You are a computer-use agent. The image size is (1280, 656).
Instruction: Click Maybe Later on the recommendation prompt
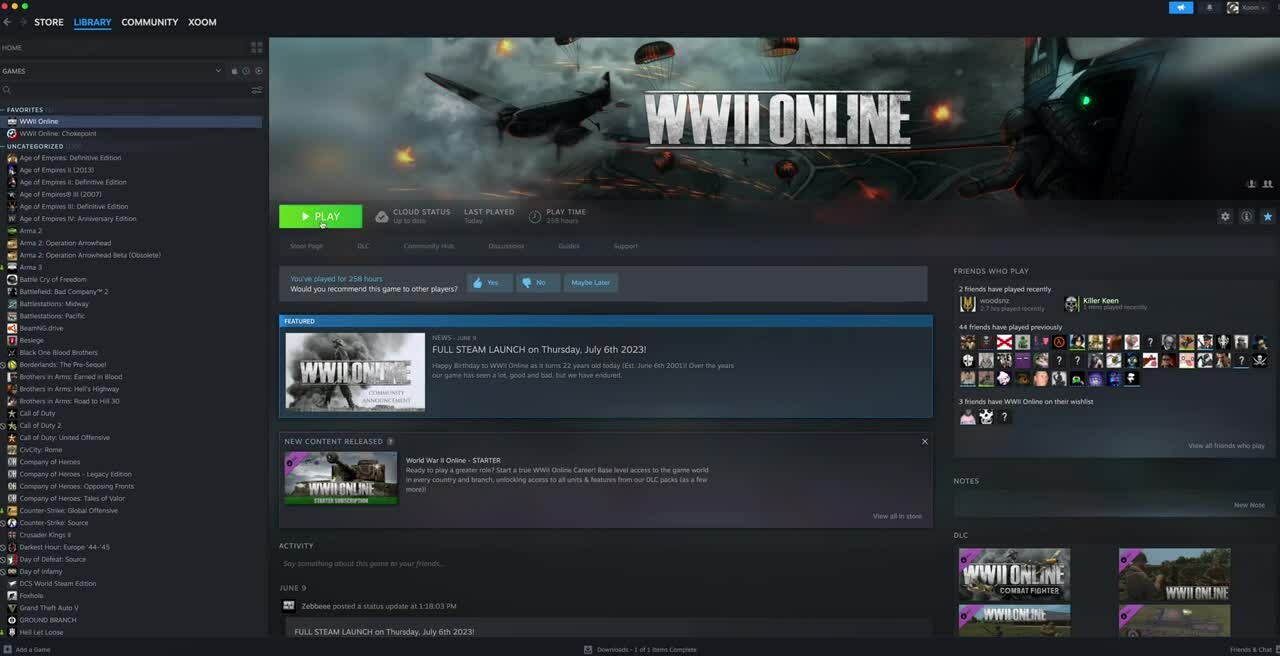590,283
